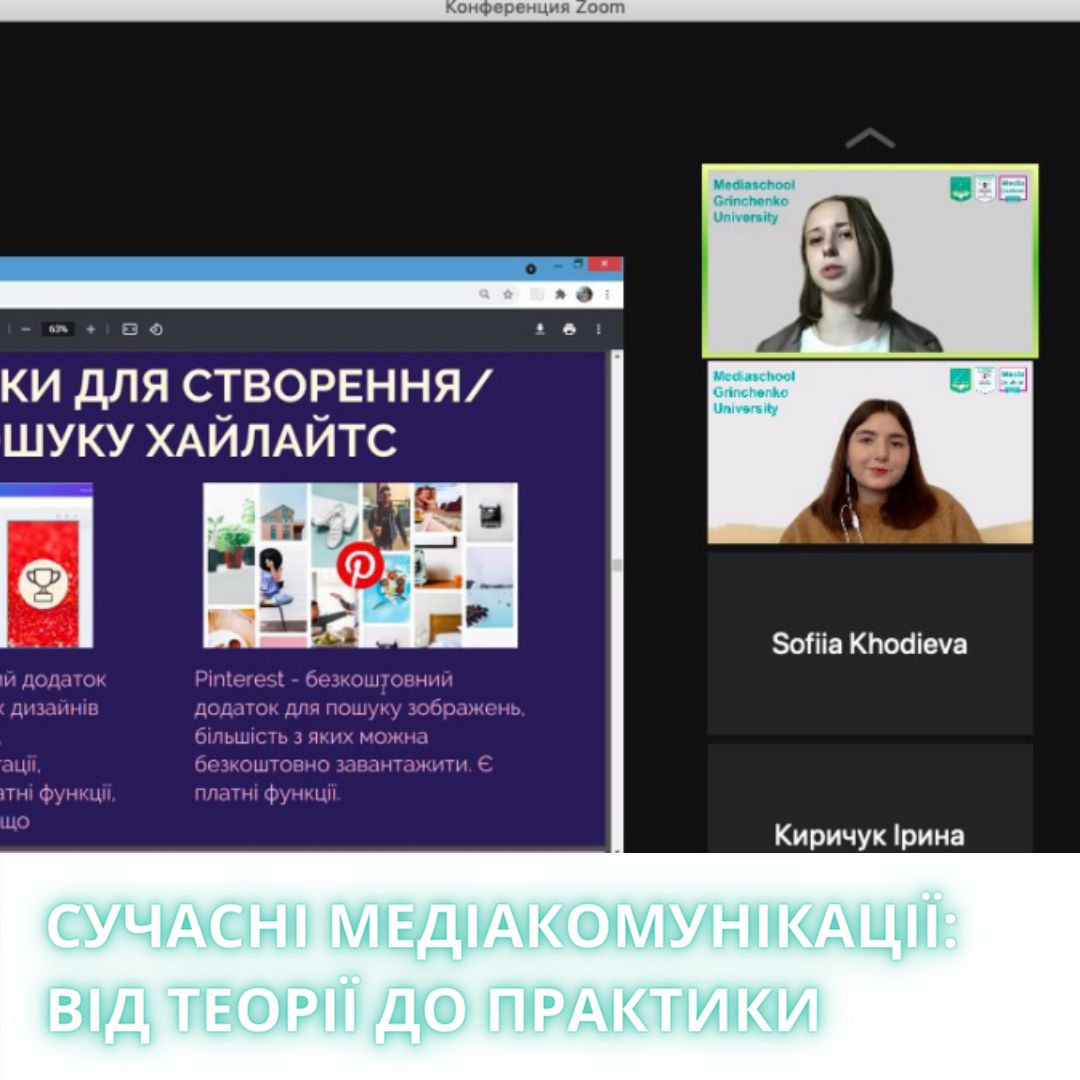Viewport: 1080px width, 1080px height.
Task: Open the Chrome three-dot menu
Action: (x=606, y=295)
